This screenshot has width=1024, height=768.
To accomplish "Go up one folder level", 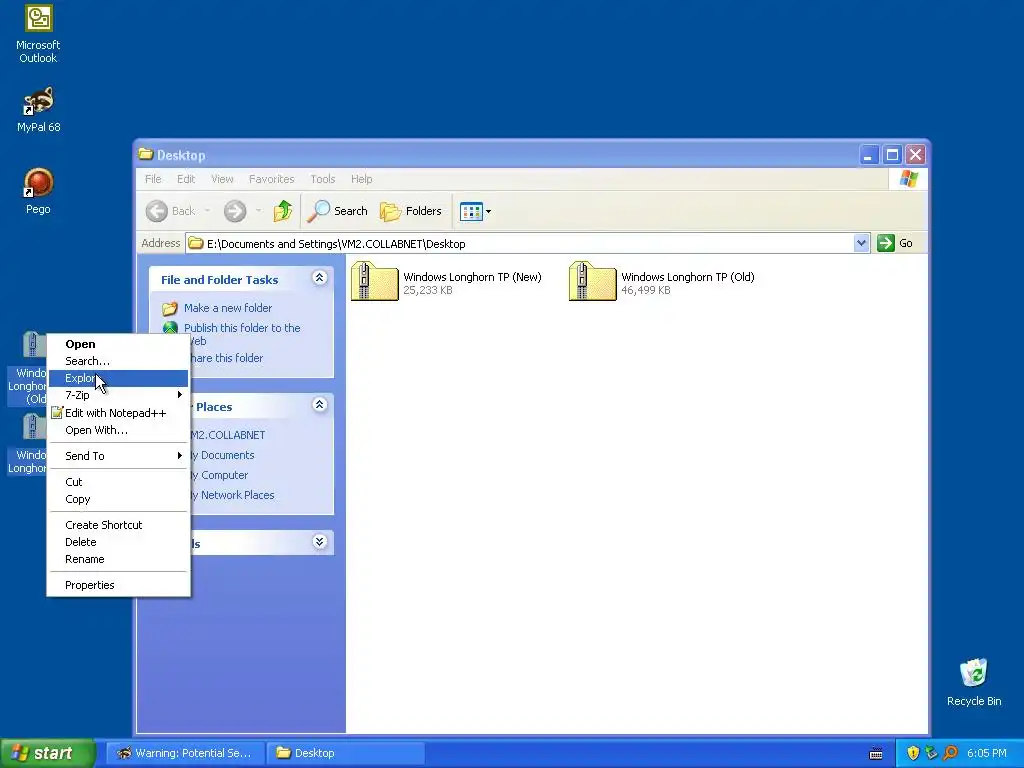I will (283, 211).
